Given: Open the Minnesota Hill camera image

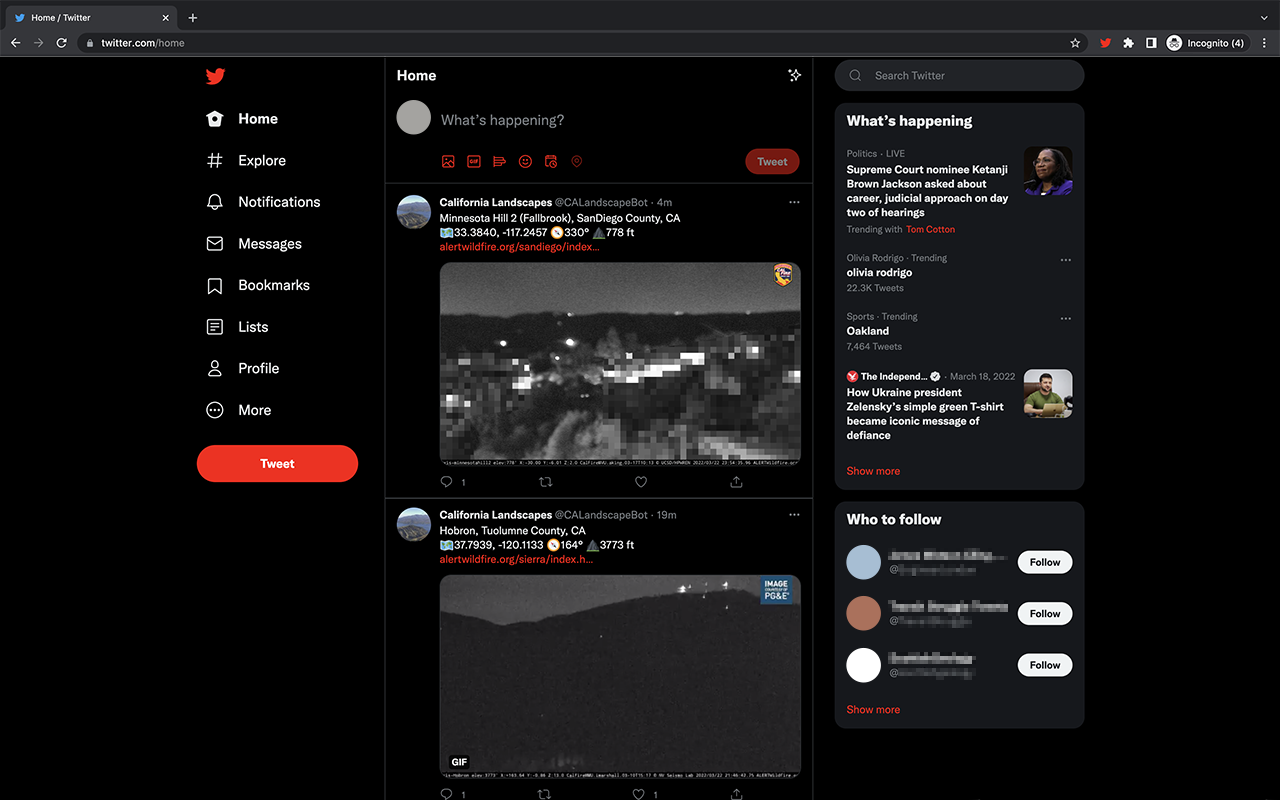Looking at the screenshot, I should pos(620,364).
